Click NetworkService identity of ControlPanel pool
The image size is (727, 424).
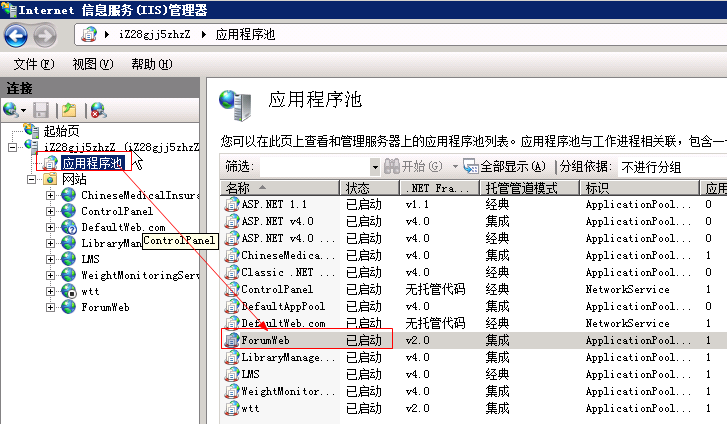[x=627, y=289]
